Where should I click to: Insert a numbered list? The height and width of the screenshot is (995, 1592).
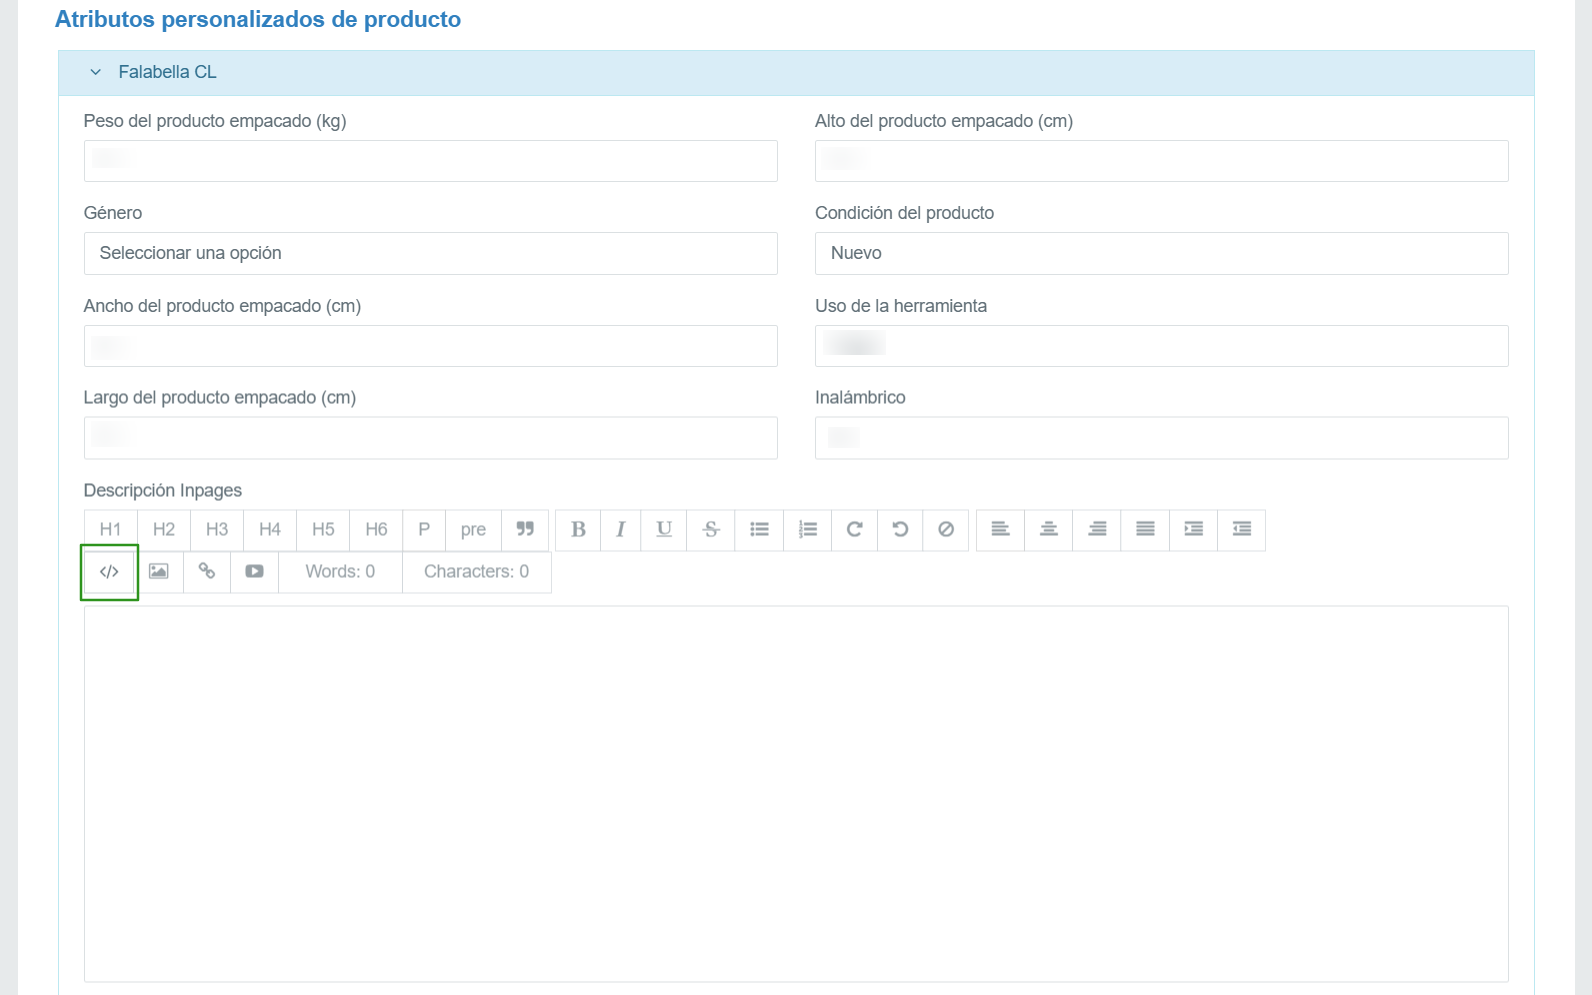tap(808, 530)
